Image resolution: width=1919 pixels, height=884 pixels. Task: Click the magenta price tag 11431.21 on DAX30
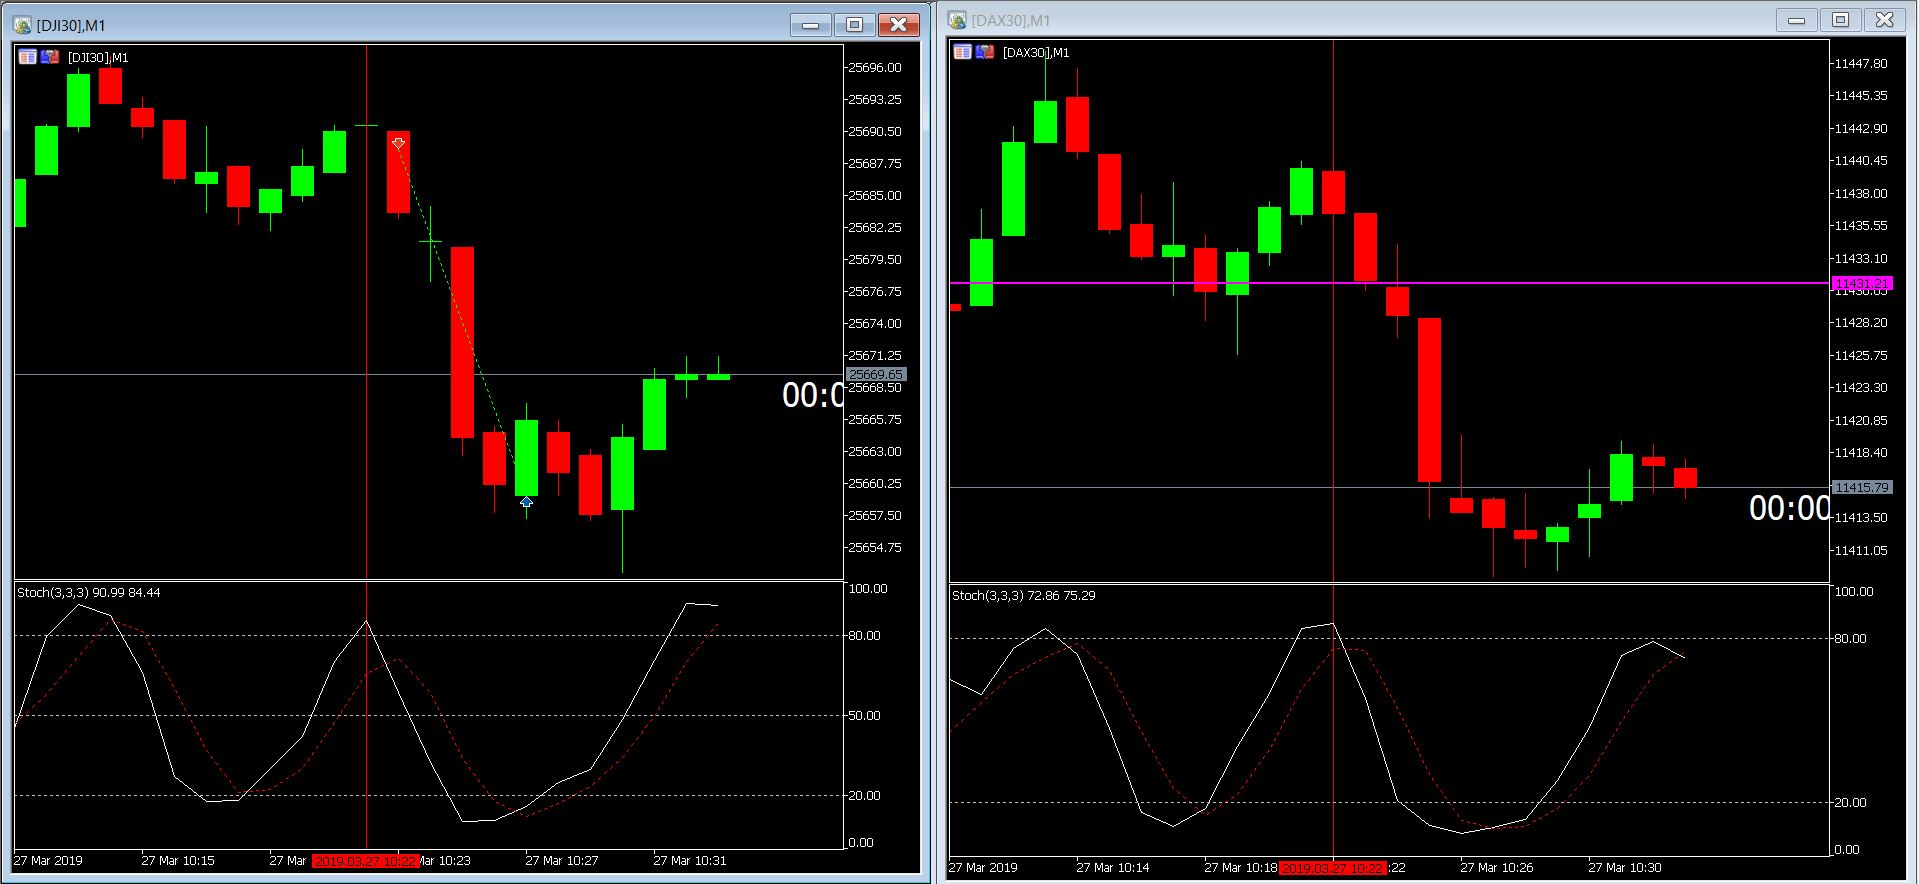tap(1861, 283)
